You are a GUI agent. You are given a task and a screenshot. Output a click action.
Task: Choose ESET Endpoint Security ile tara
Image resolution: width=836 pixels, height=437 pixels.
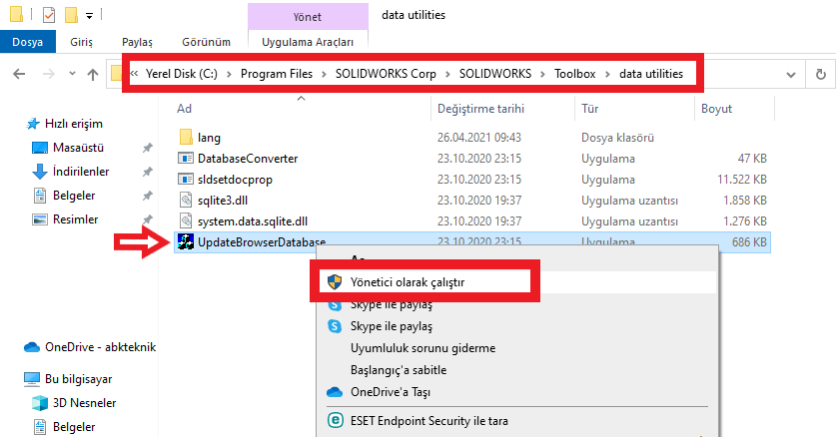[x=426, y=421]
